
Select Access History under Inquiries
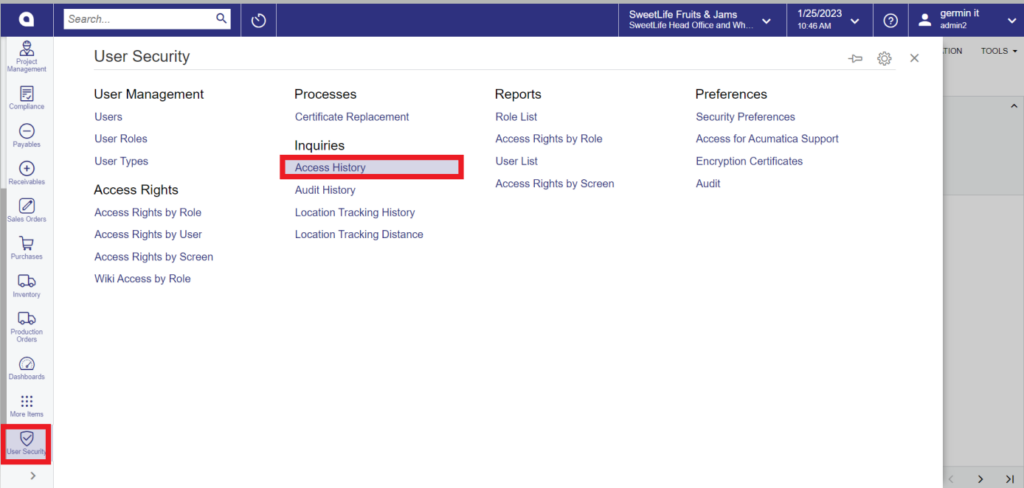pyautogui.click(x=330, y=168)
